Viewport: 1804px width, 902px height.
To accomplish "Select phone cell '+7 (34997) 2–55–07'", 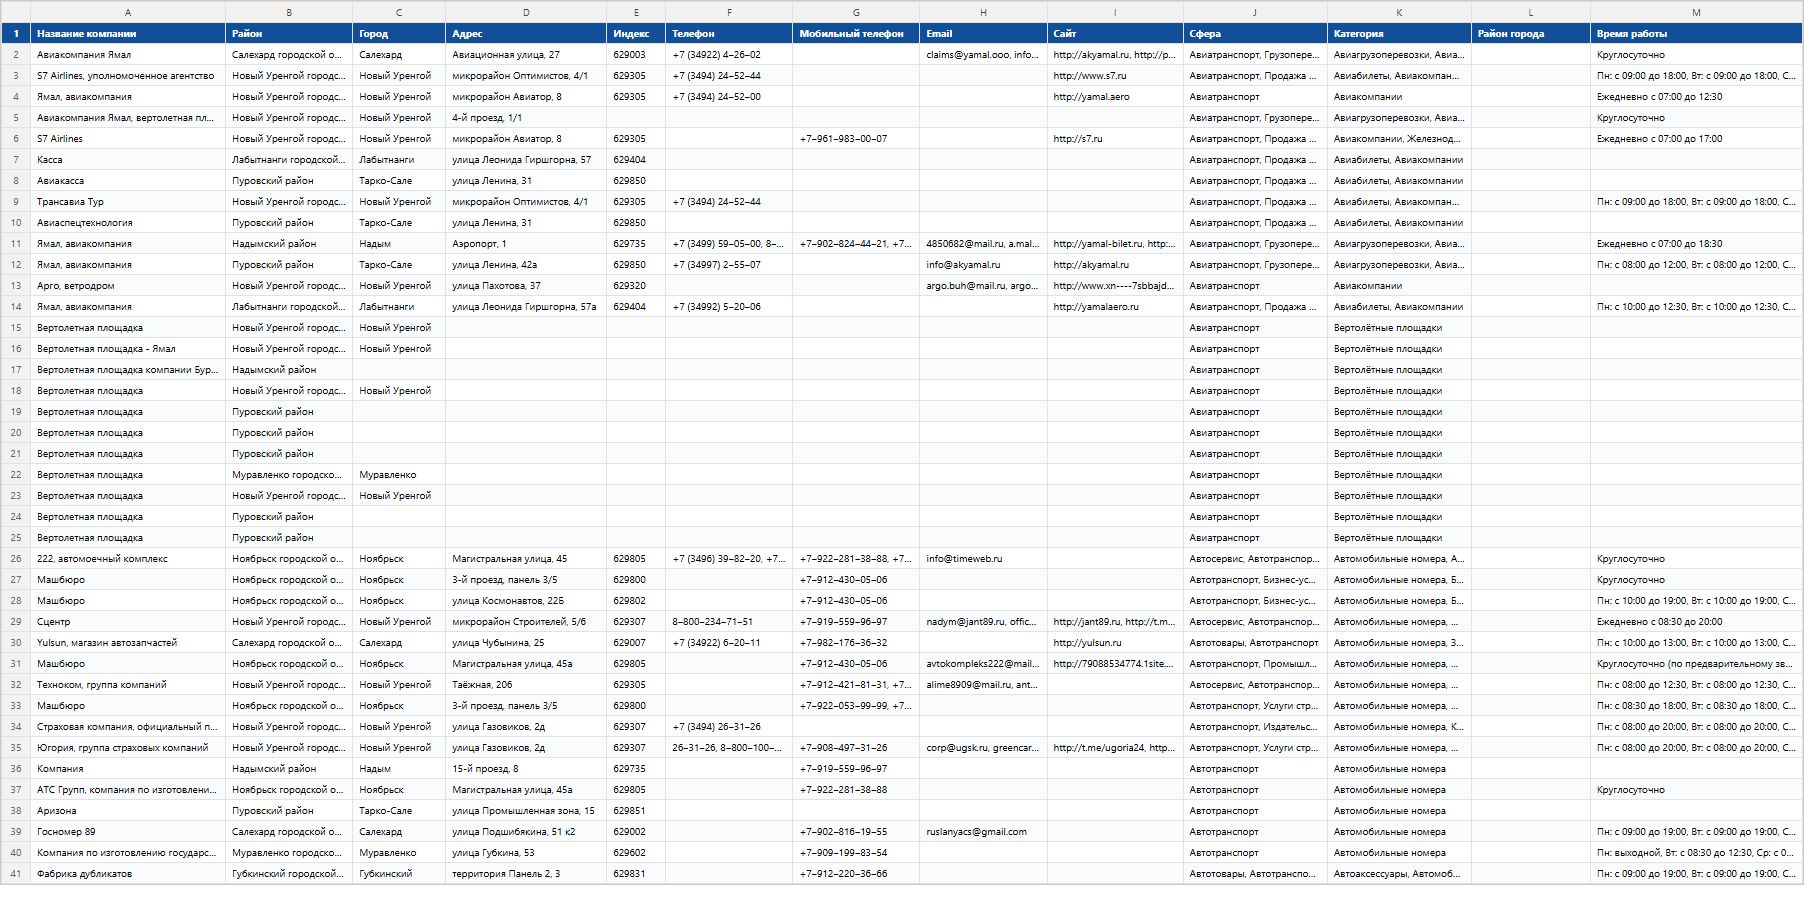I will coord(729,265).
